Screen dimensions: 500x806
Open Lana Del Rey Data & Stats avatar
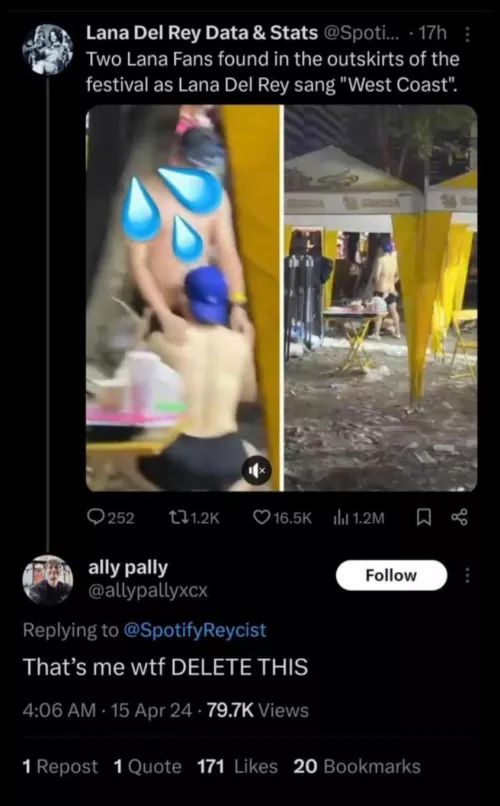(x=47, y=49)
